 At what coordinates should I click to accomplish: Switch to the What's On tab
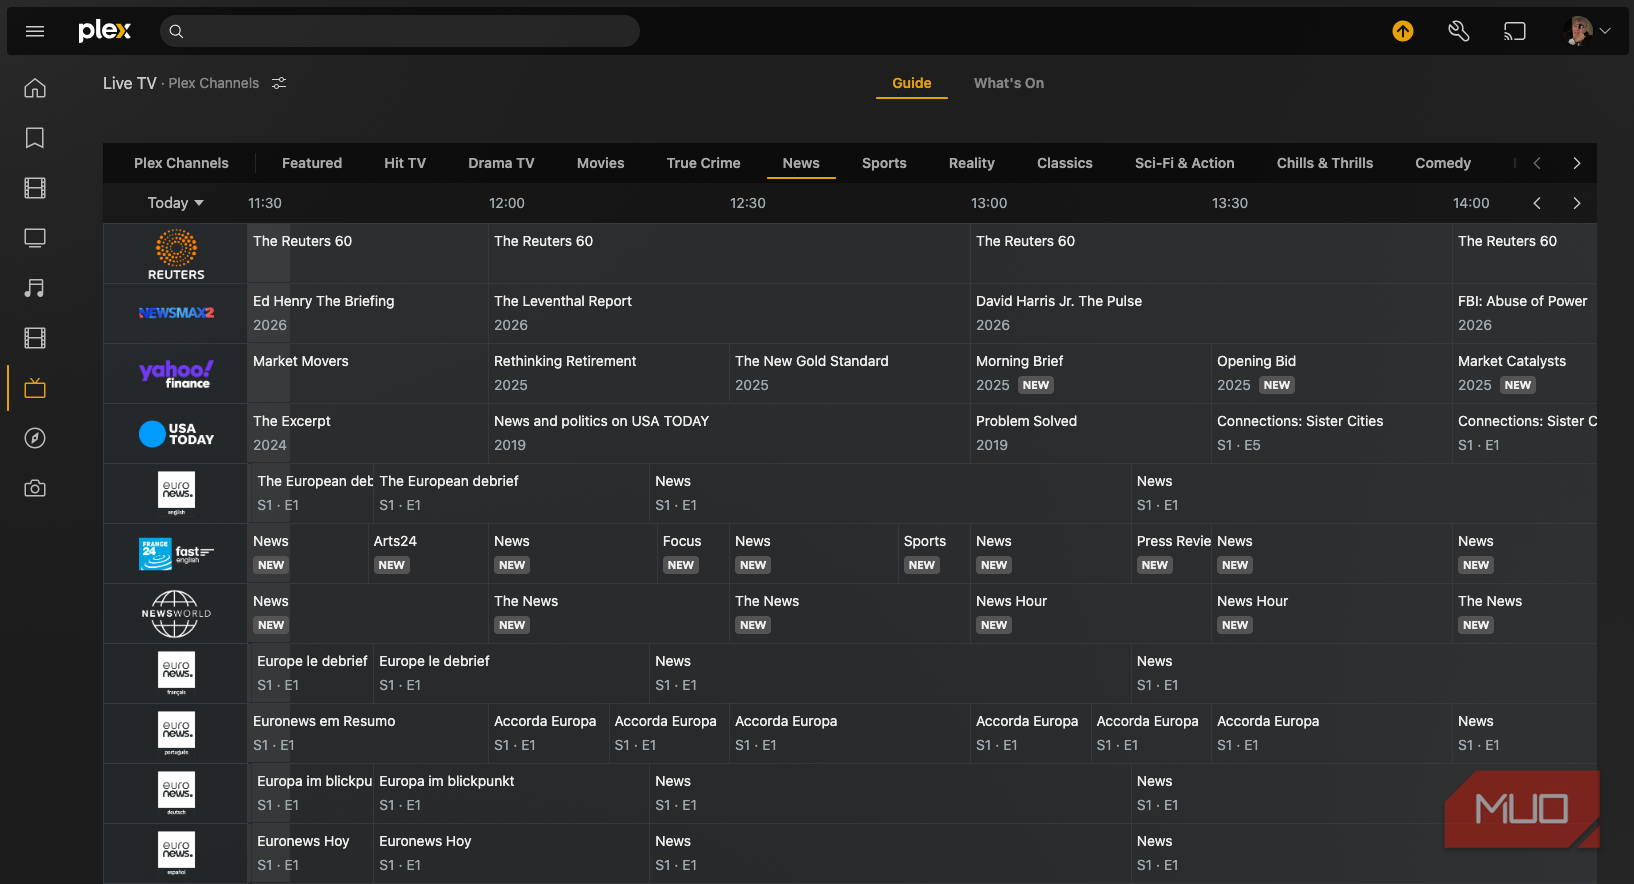coord(1009,83)
